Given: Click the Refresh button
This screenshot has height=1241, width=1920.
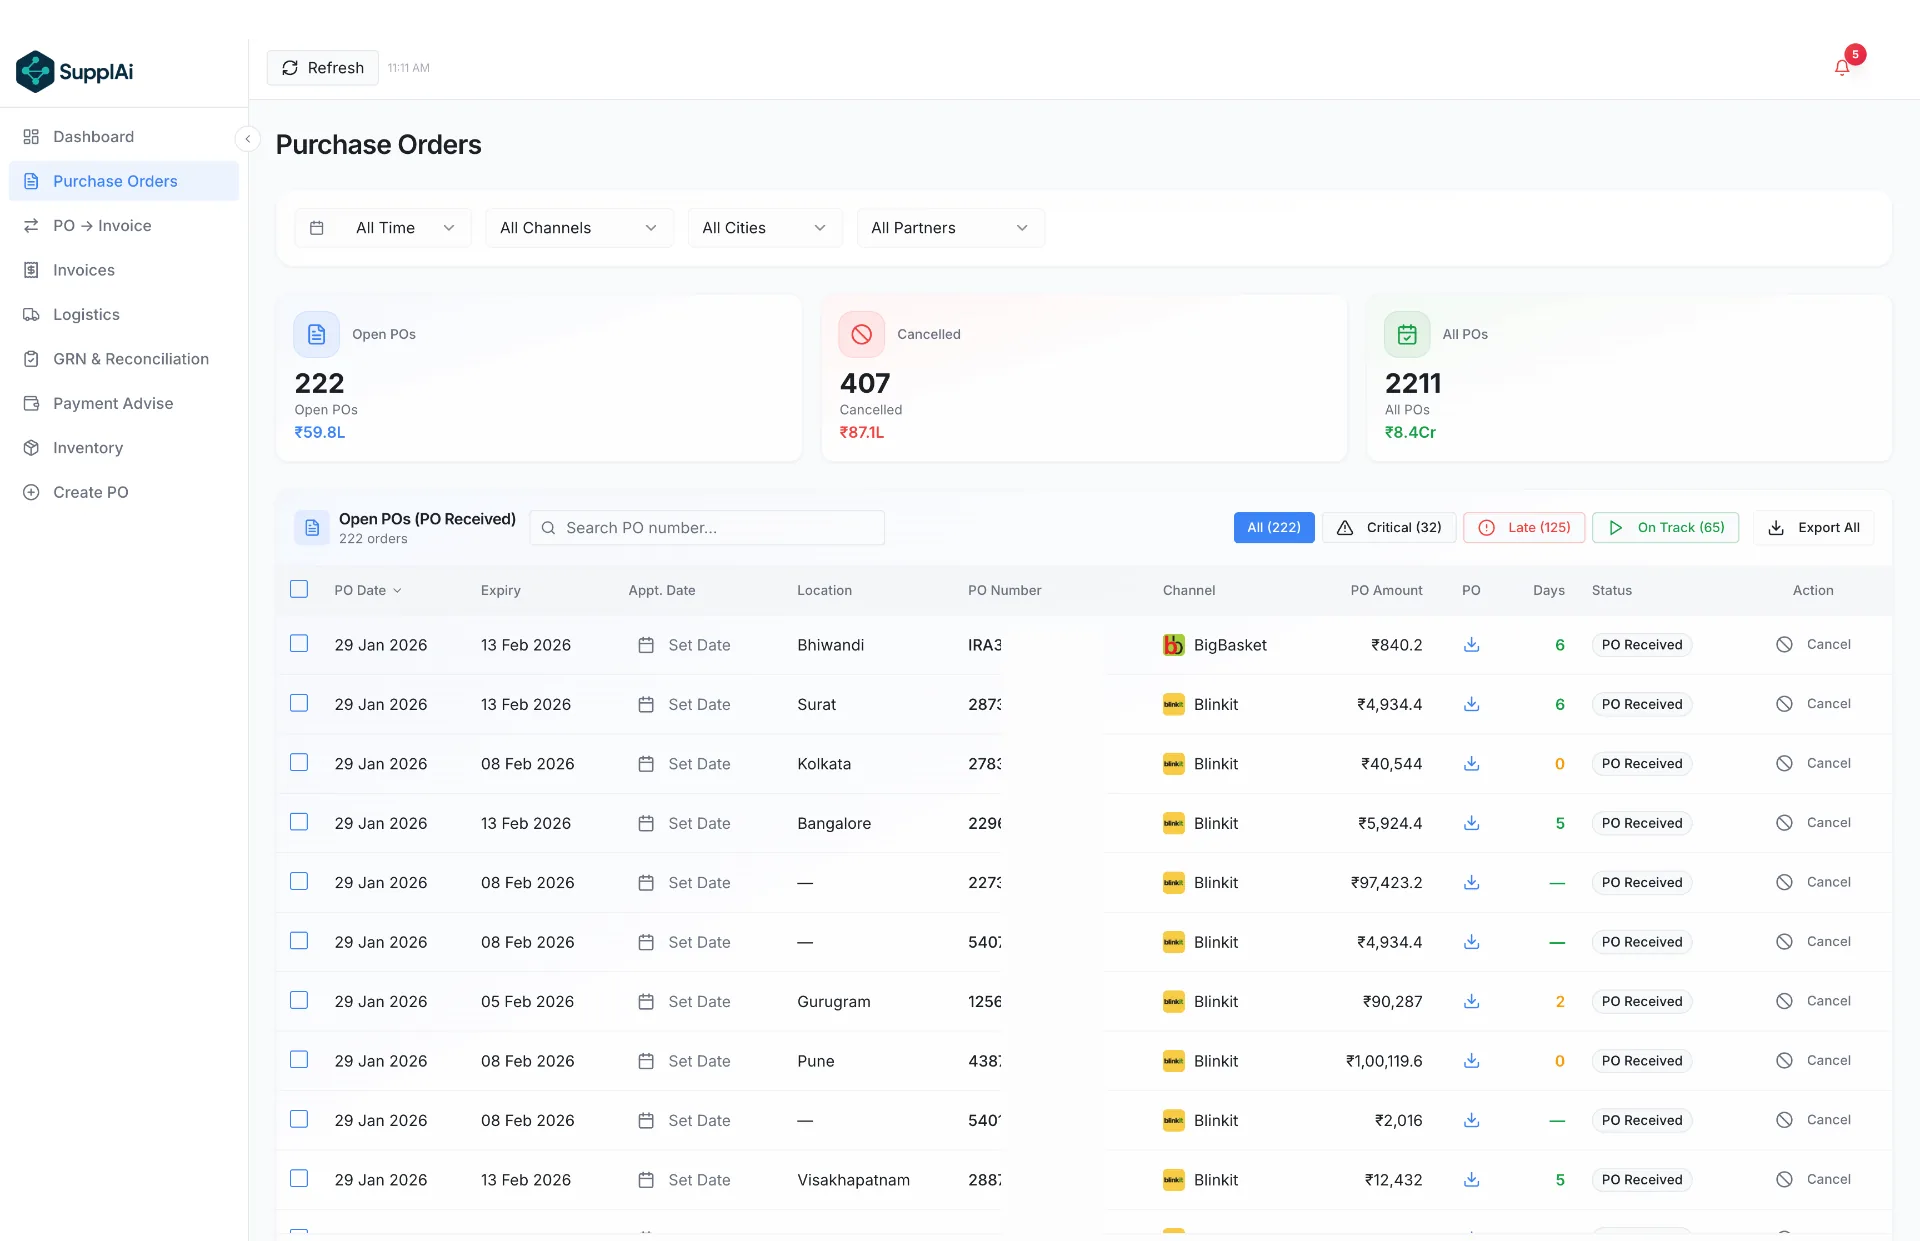Looking at the screenshot, I should 323,68.
